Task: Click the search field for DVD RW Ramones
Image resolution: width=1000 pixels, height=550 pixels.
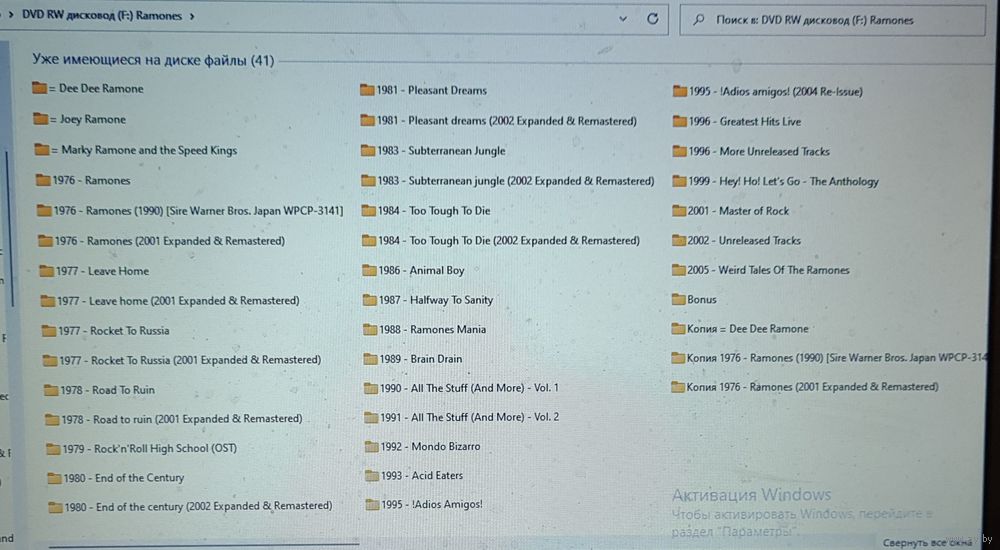Action: point(832,20)
